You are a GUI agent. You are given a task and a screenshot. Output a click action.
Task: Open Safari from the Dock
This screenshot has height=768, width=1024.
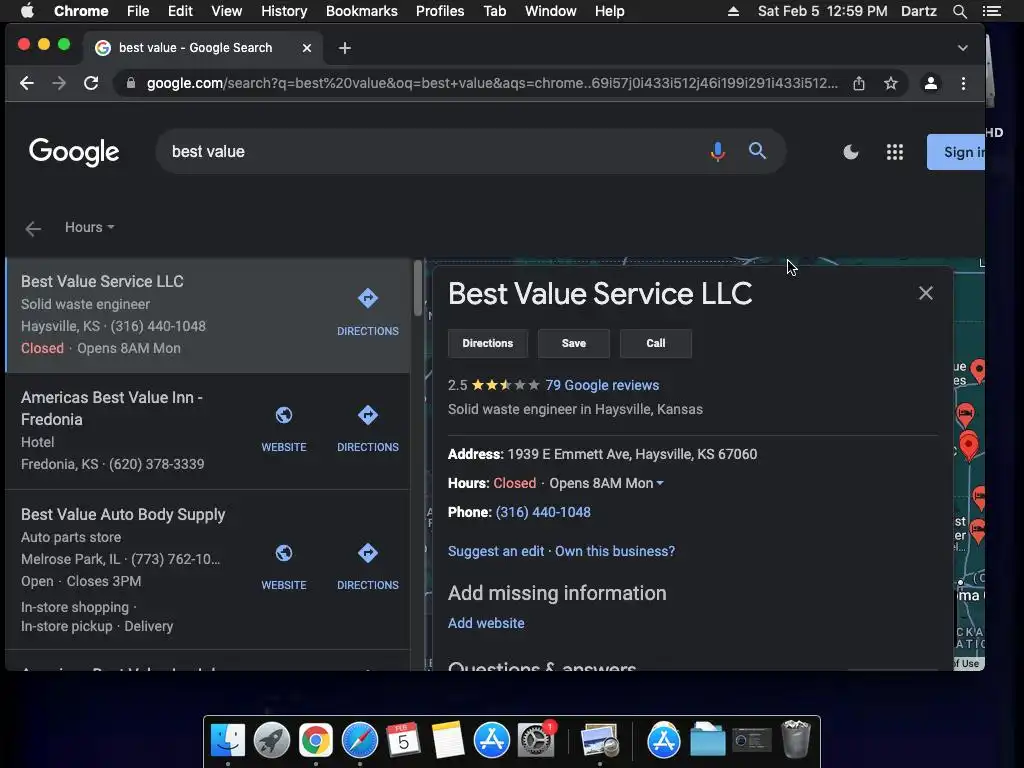point(360,741)
